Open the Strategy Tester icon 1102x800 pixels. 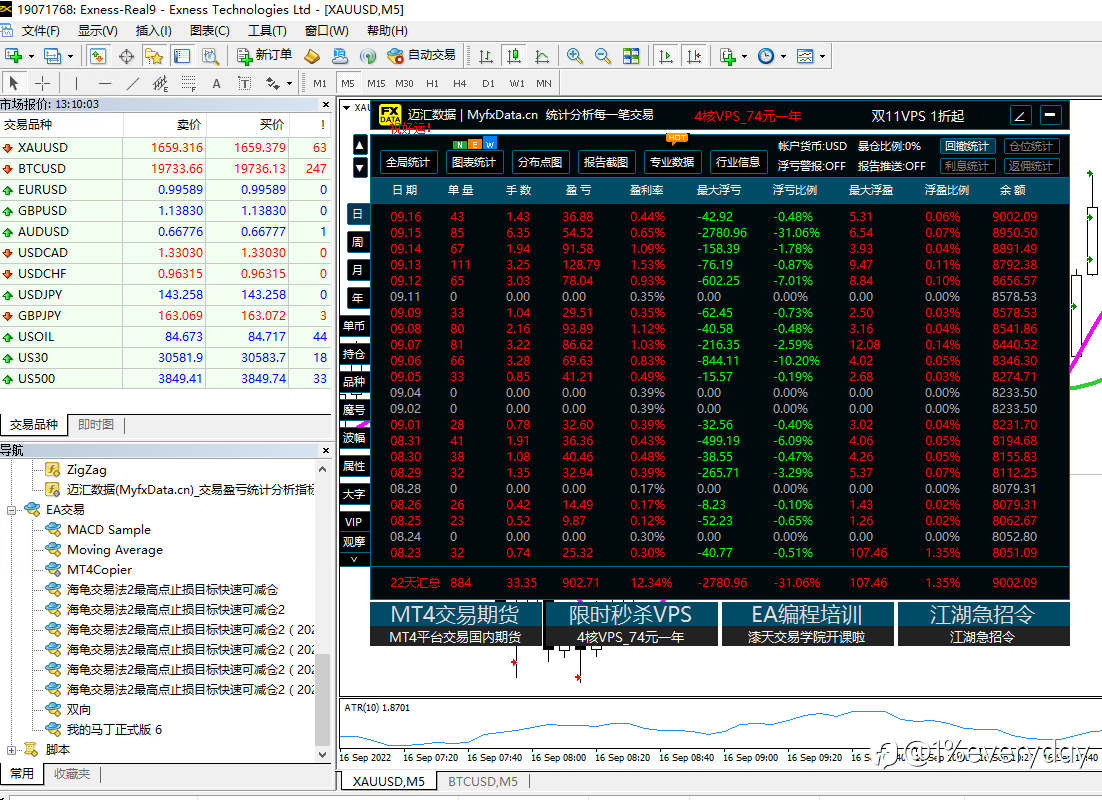tap(210, 56)
